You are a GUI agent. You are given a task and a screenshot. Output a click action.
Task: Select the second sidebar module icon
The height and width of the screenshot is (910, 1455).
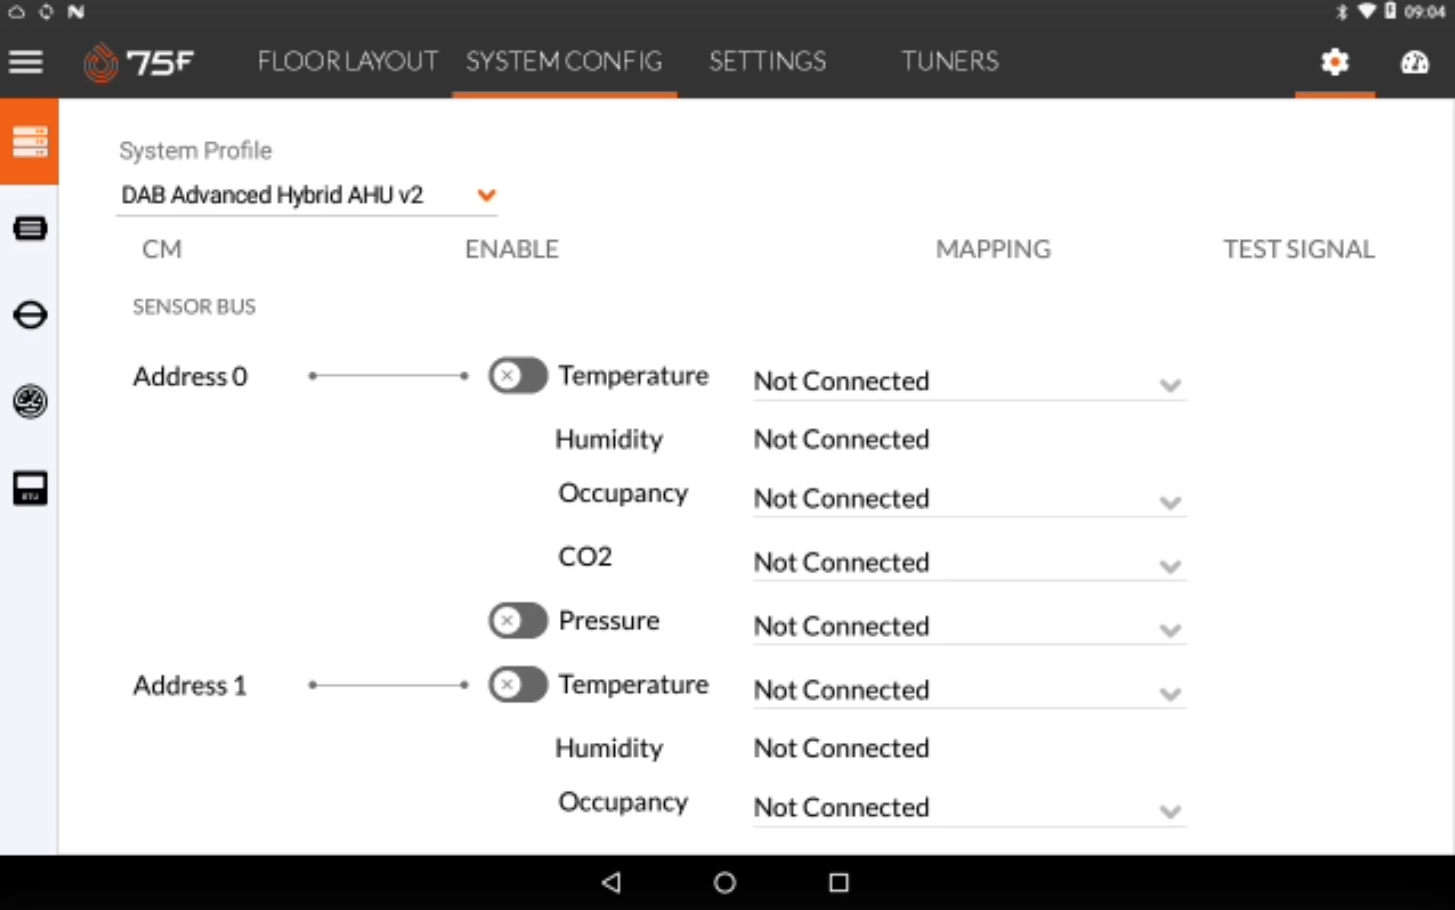(30, 229)
